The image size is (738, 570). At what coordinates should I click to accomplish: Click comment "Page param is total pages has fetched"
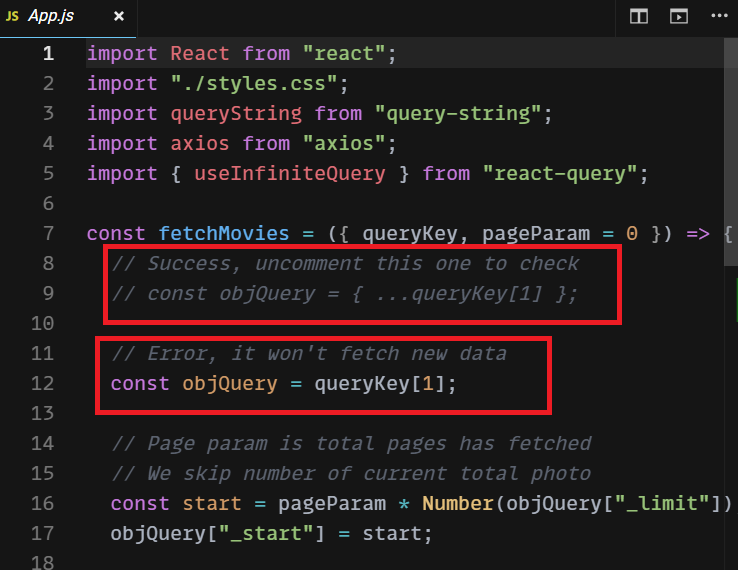coord(351,444)
